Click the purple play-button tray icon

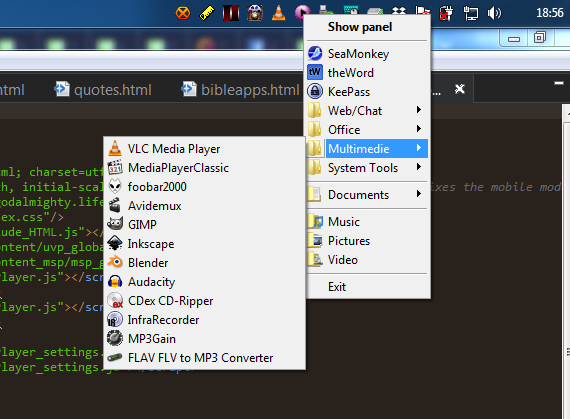tap(301, 12)
